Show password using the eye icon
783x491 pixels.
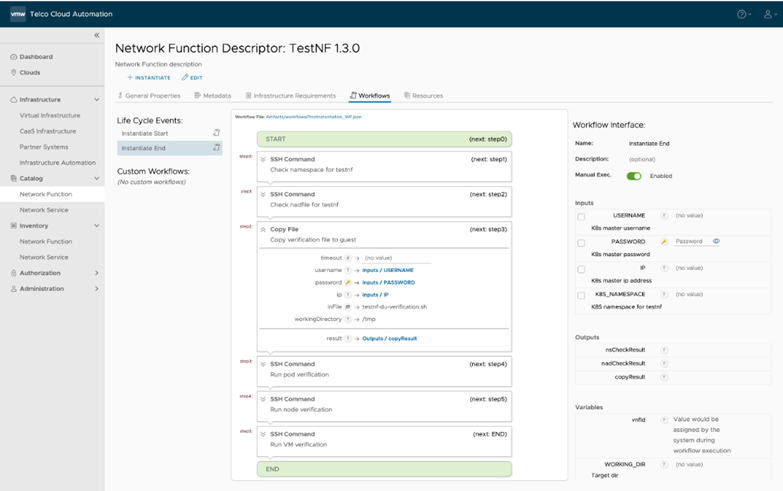coord(716,241)
